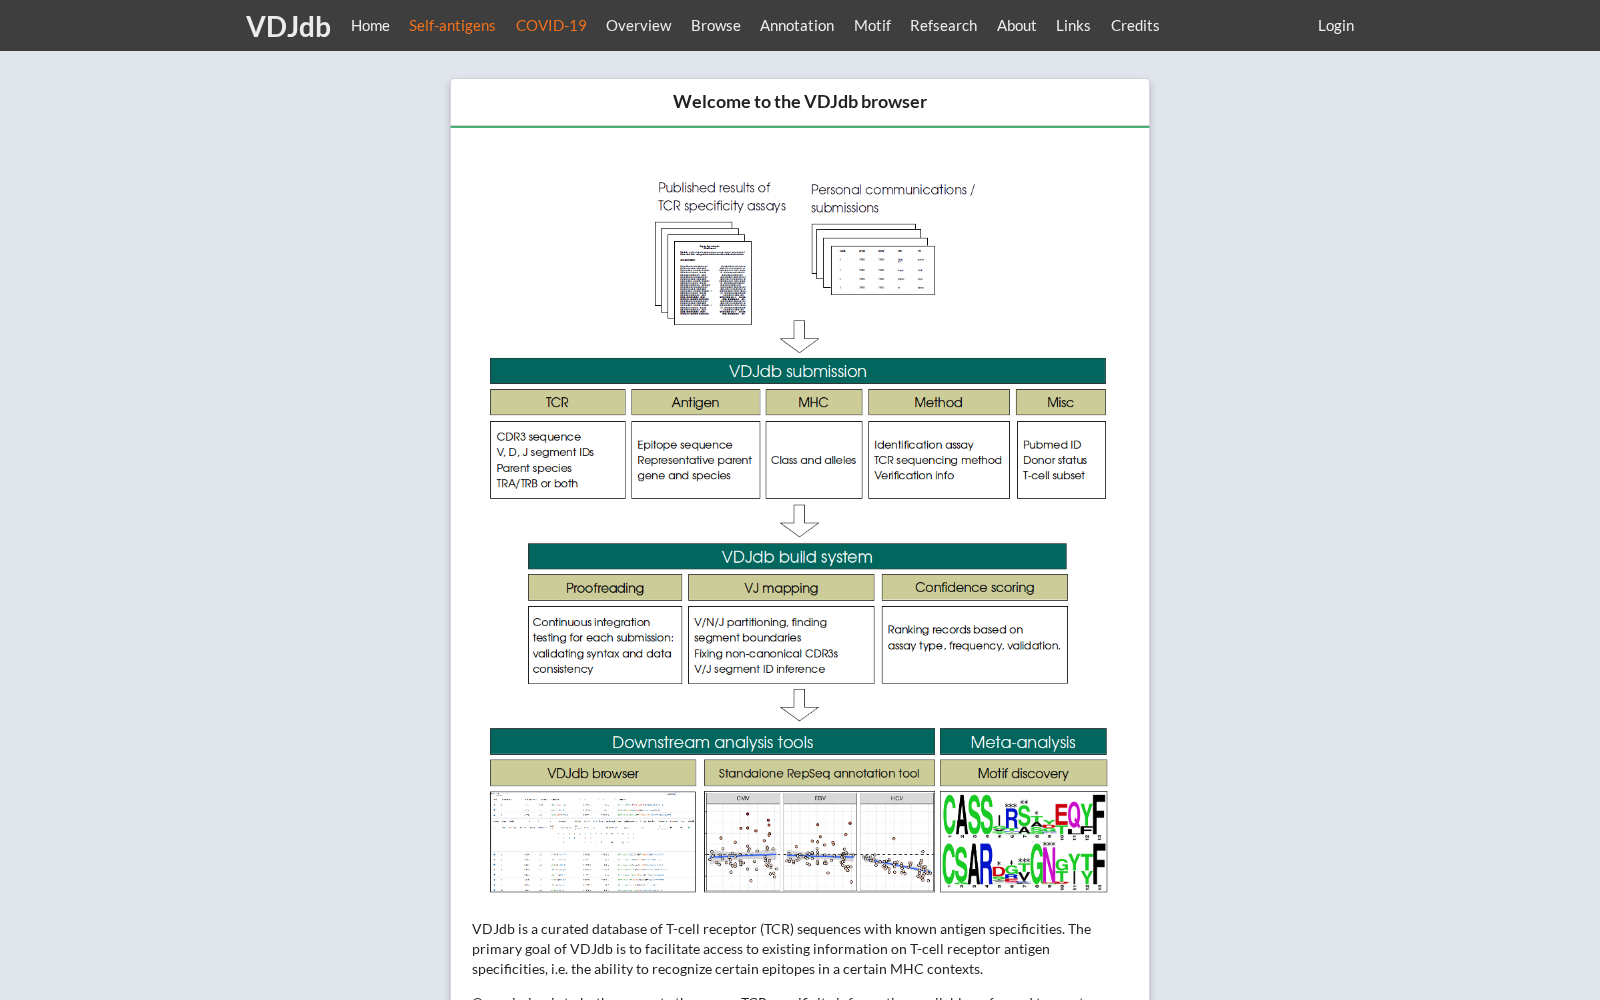Open the Refsearch page
This screenshot has height=1000, width=1600.
click(943, 26)
